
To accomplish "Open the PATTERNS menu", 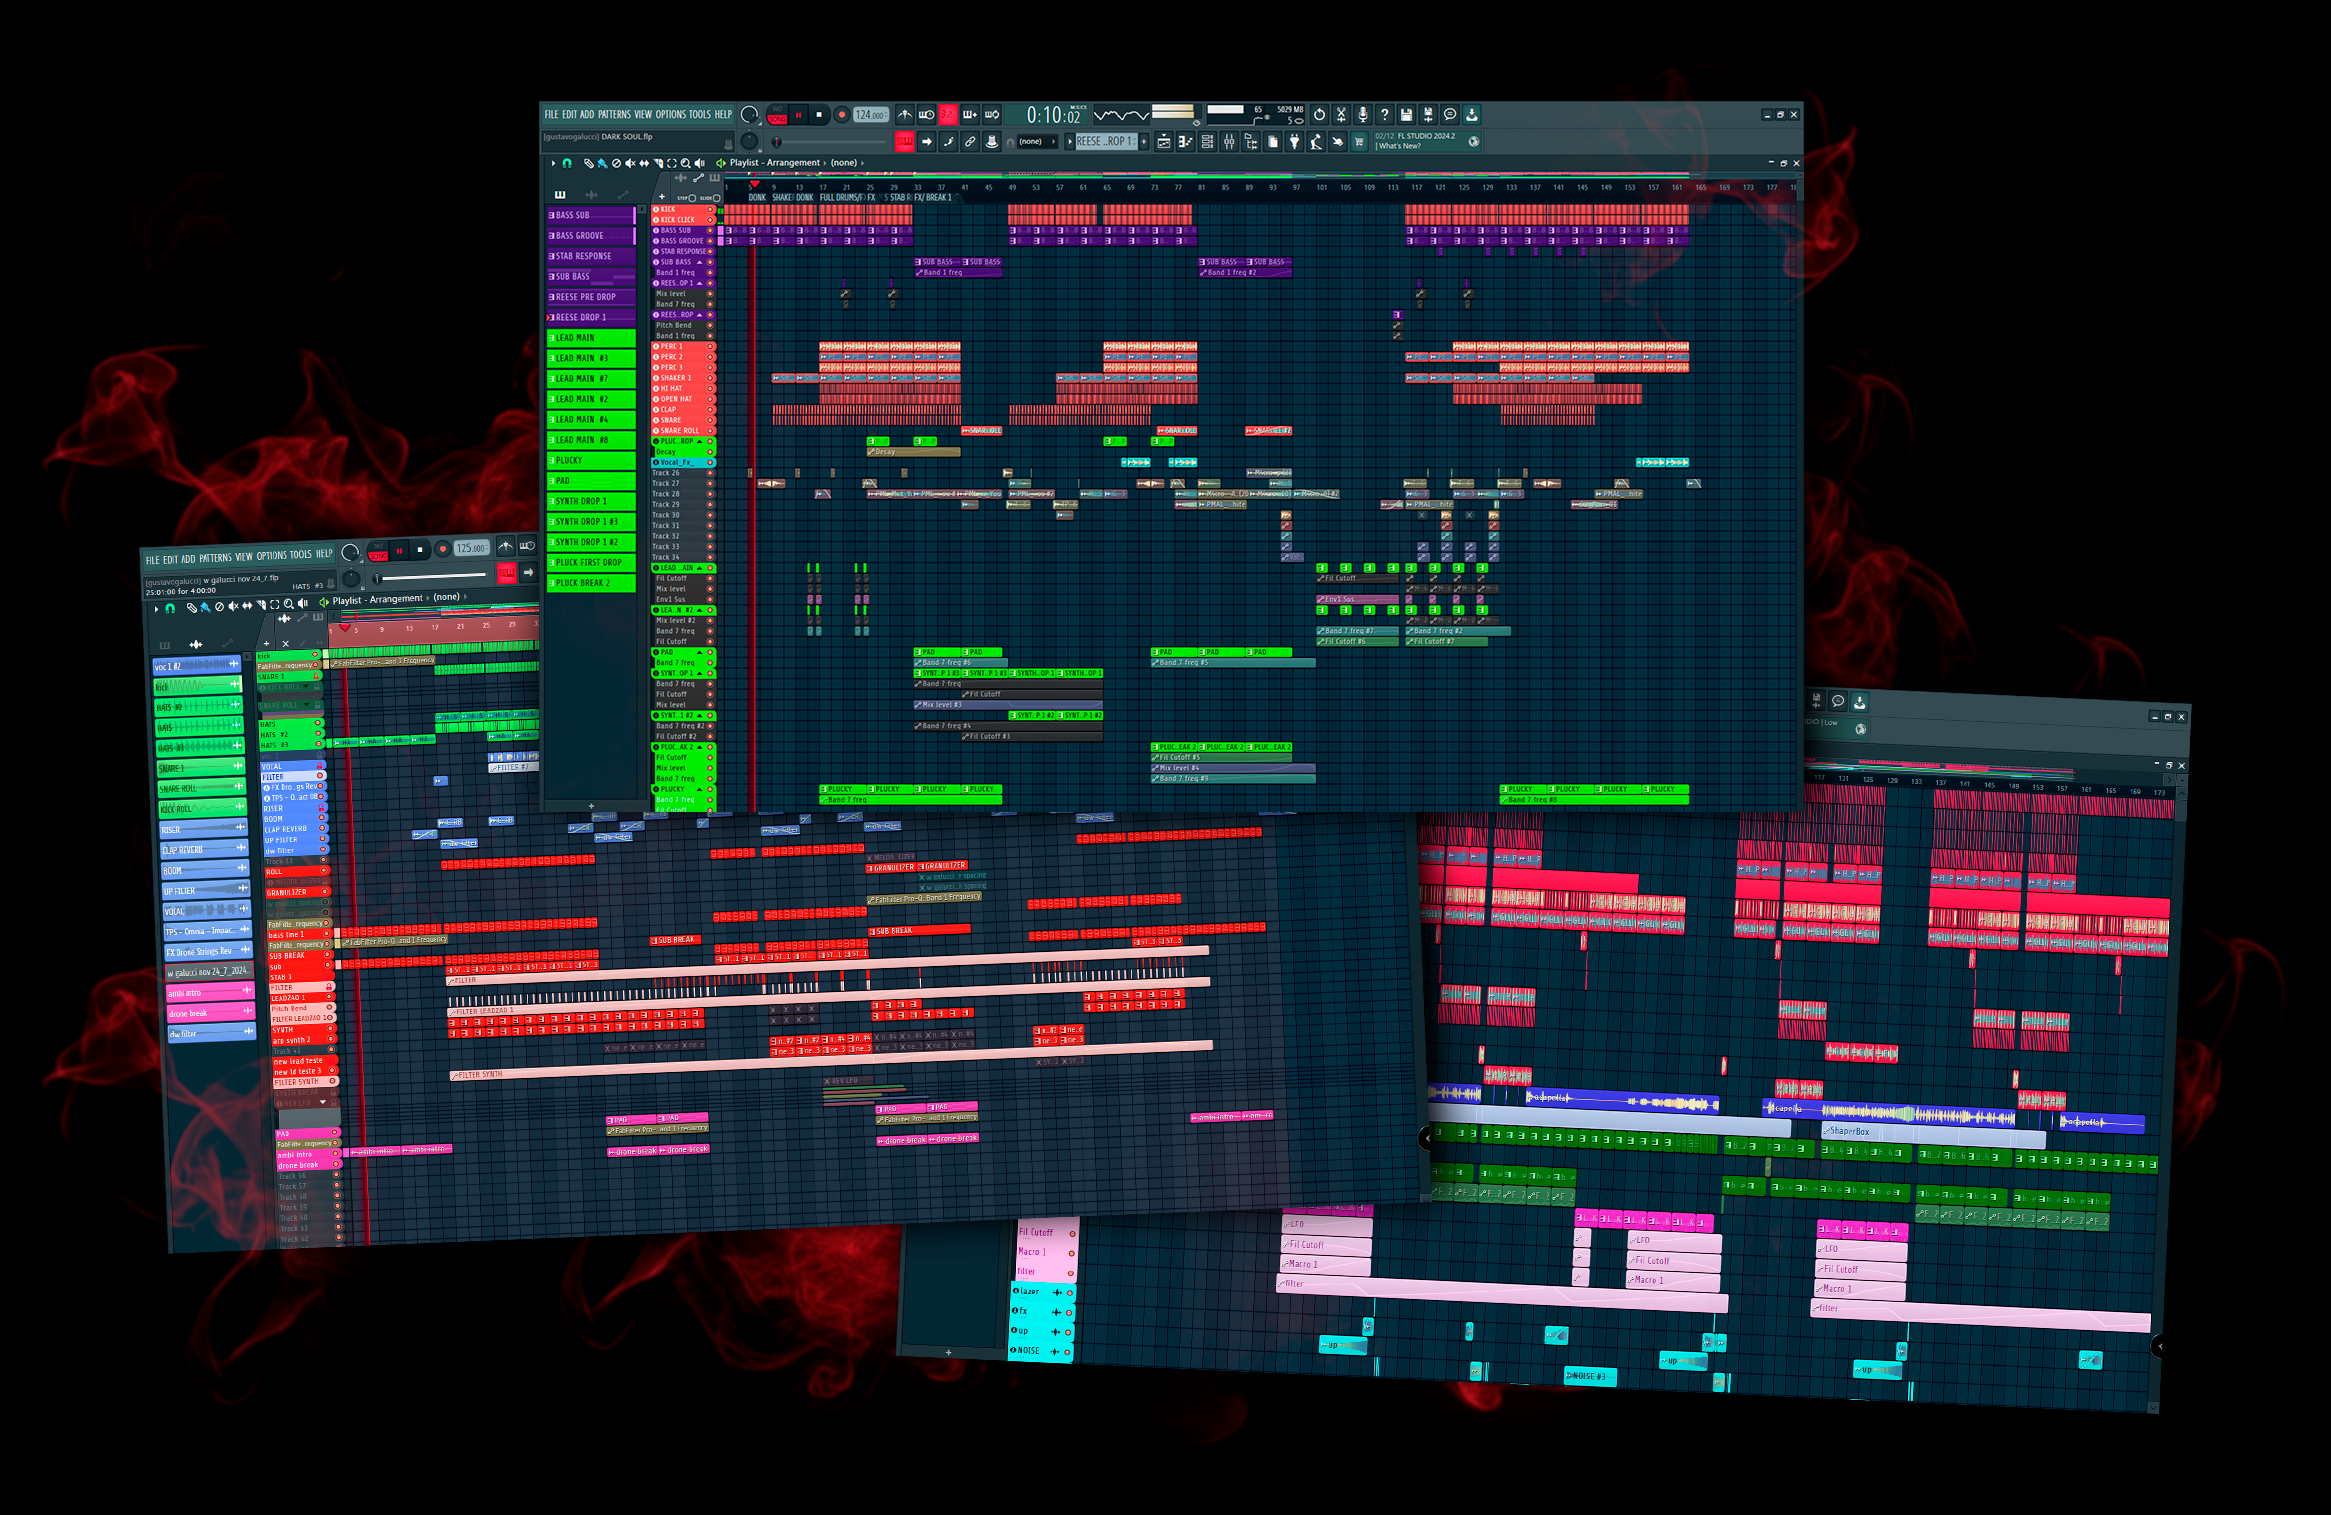I will [614, 114].
